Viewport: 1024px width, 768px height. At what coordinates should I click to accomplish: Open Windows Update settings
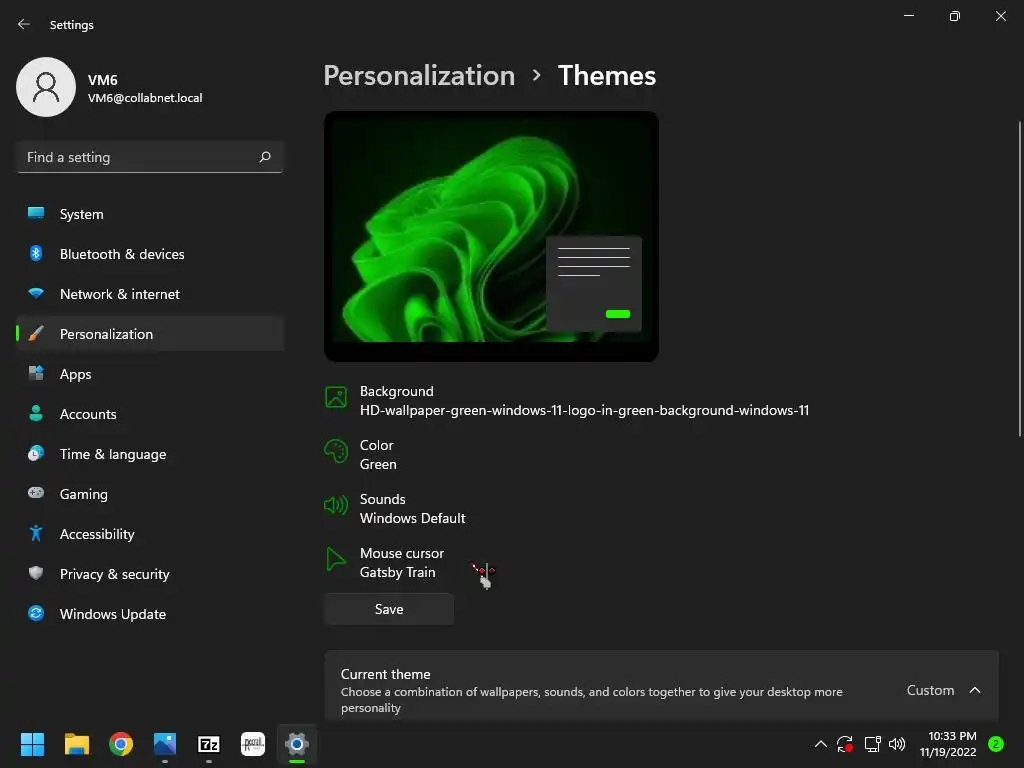(x=150, y=614)
